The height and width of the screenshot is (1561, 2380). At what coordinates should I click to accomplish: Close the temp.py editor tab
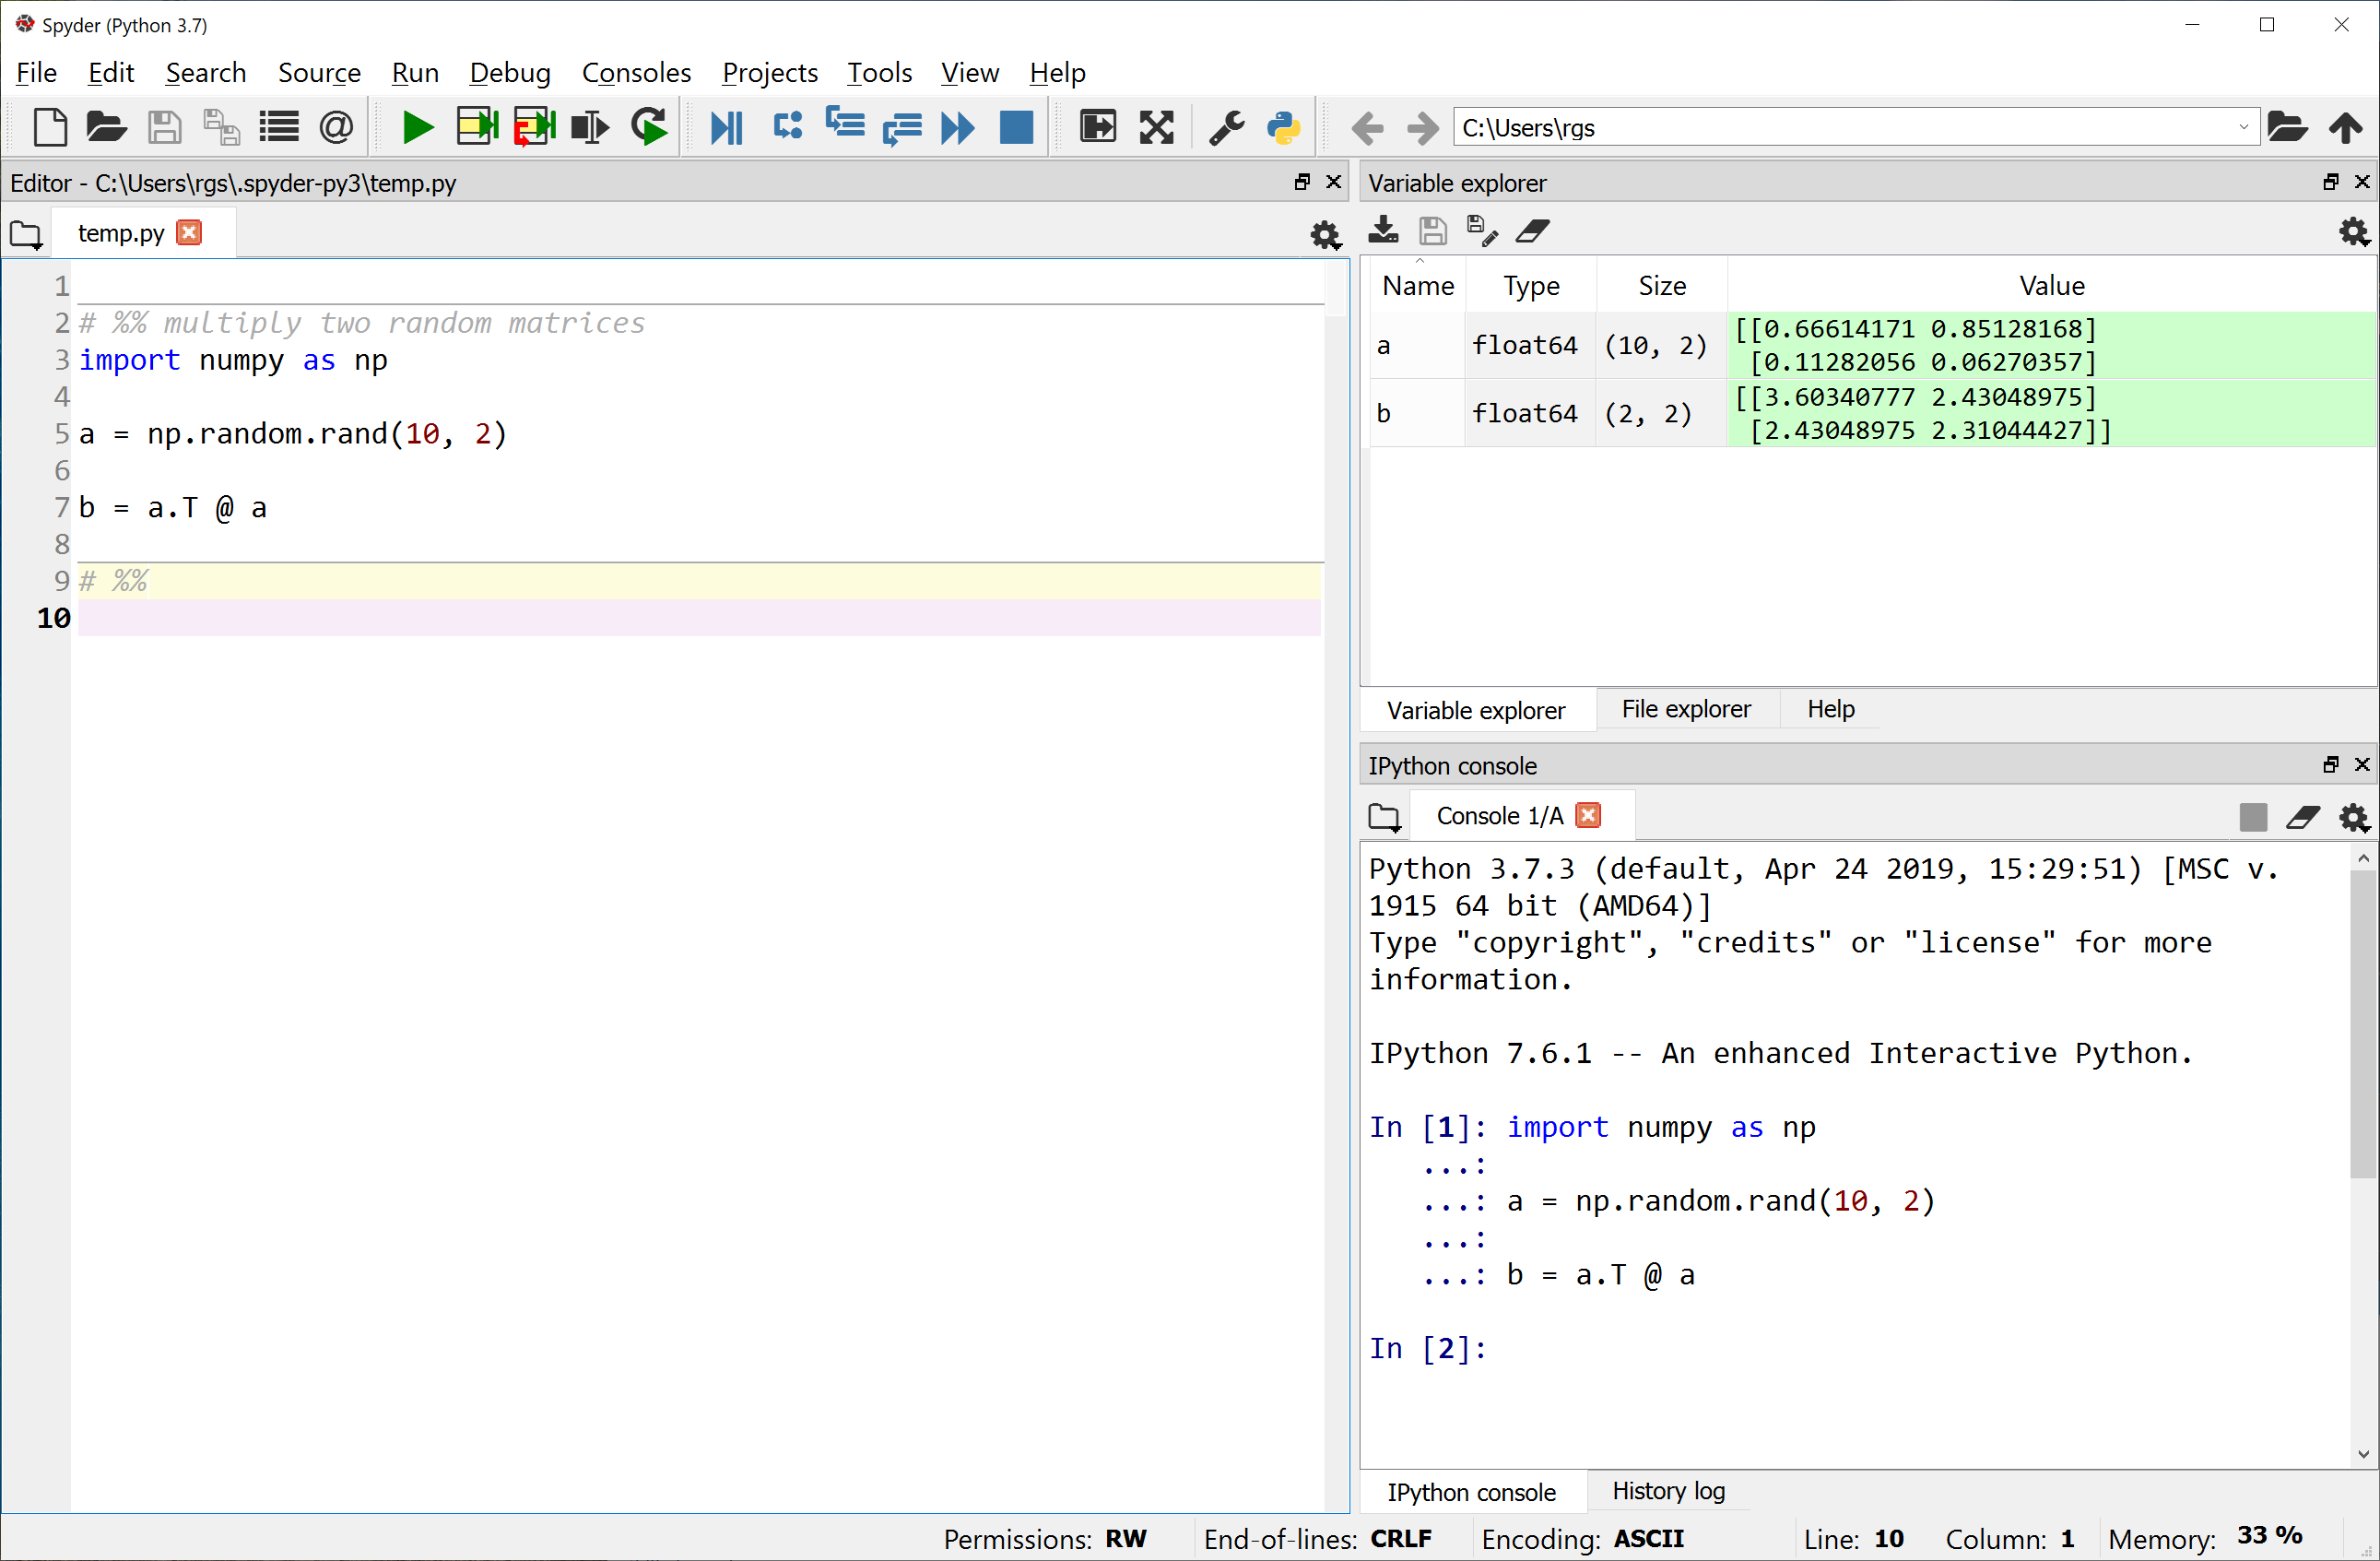pyautogui.click(x=188, y=232)
